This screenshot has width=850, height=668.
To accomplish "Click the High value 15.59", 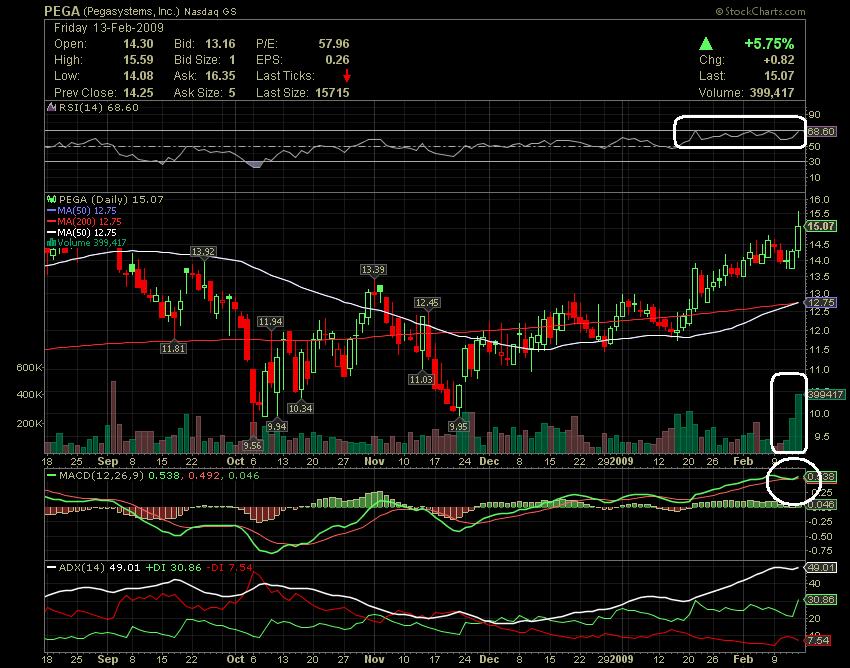I will click(x=138, y=60).
